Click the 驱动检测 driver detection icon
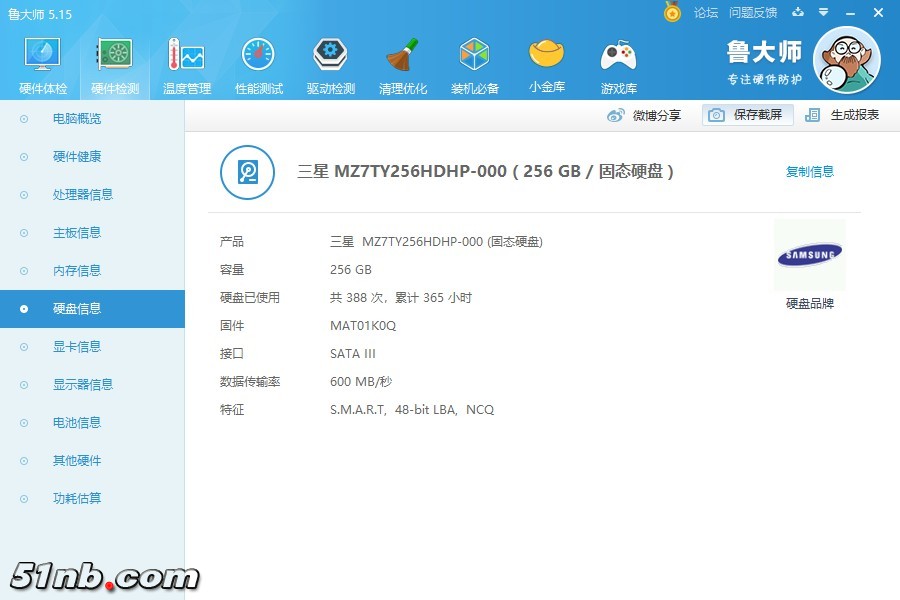The image size is (900, 600). [x=330, y=55]
